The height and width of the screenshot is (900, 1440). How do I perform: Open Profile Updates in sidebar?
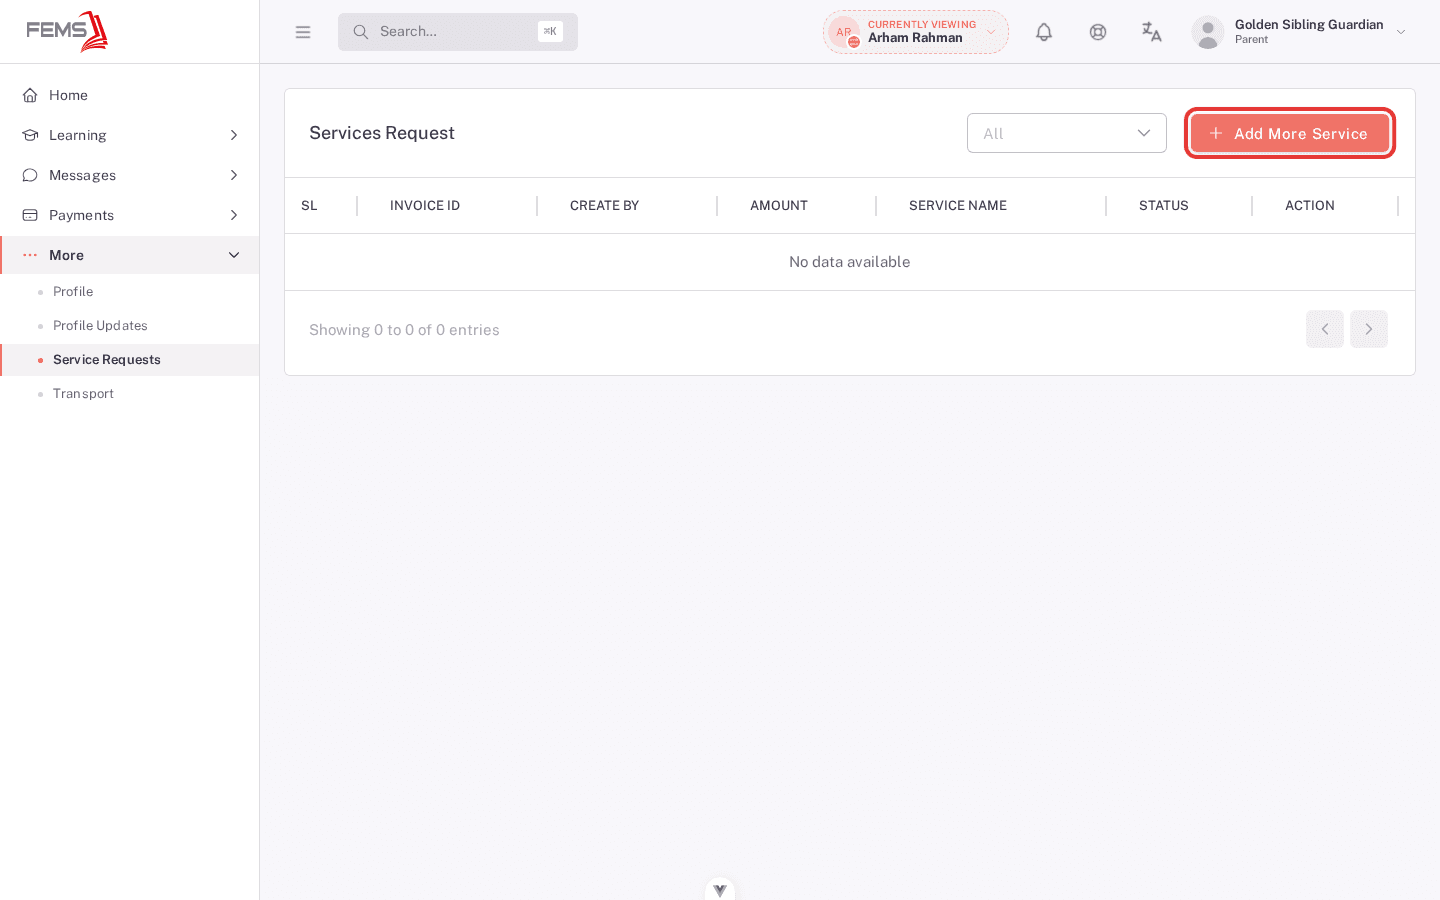(130, 326)
